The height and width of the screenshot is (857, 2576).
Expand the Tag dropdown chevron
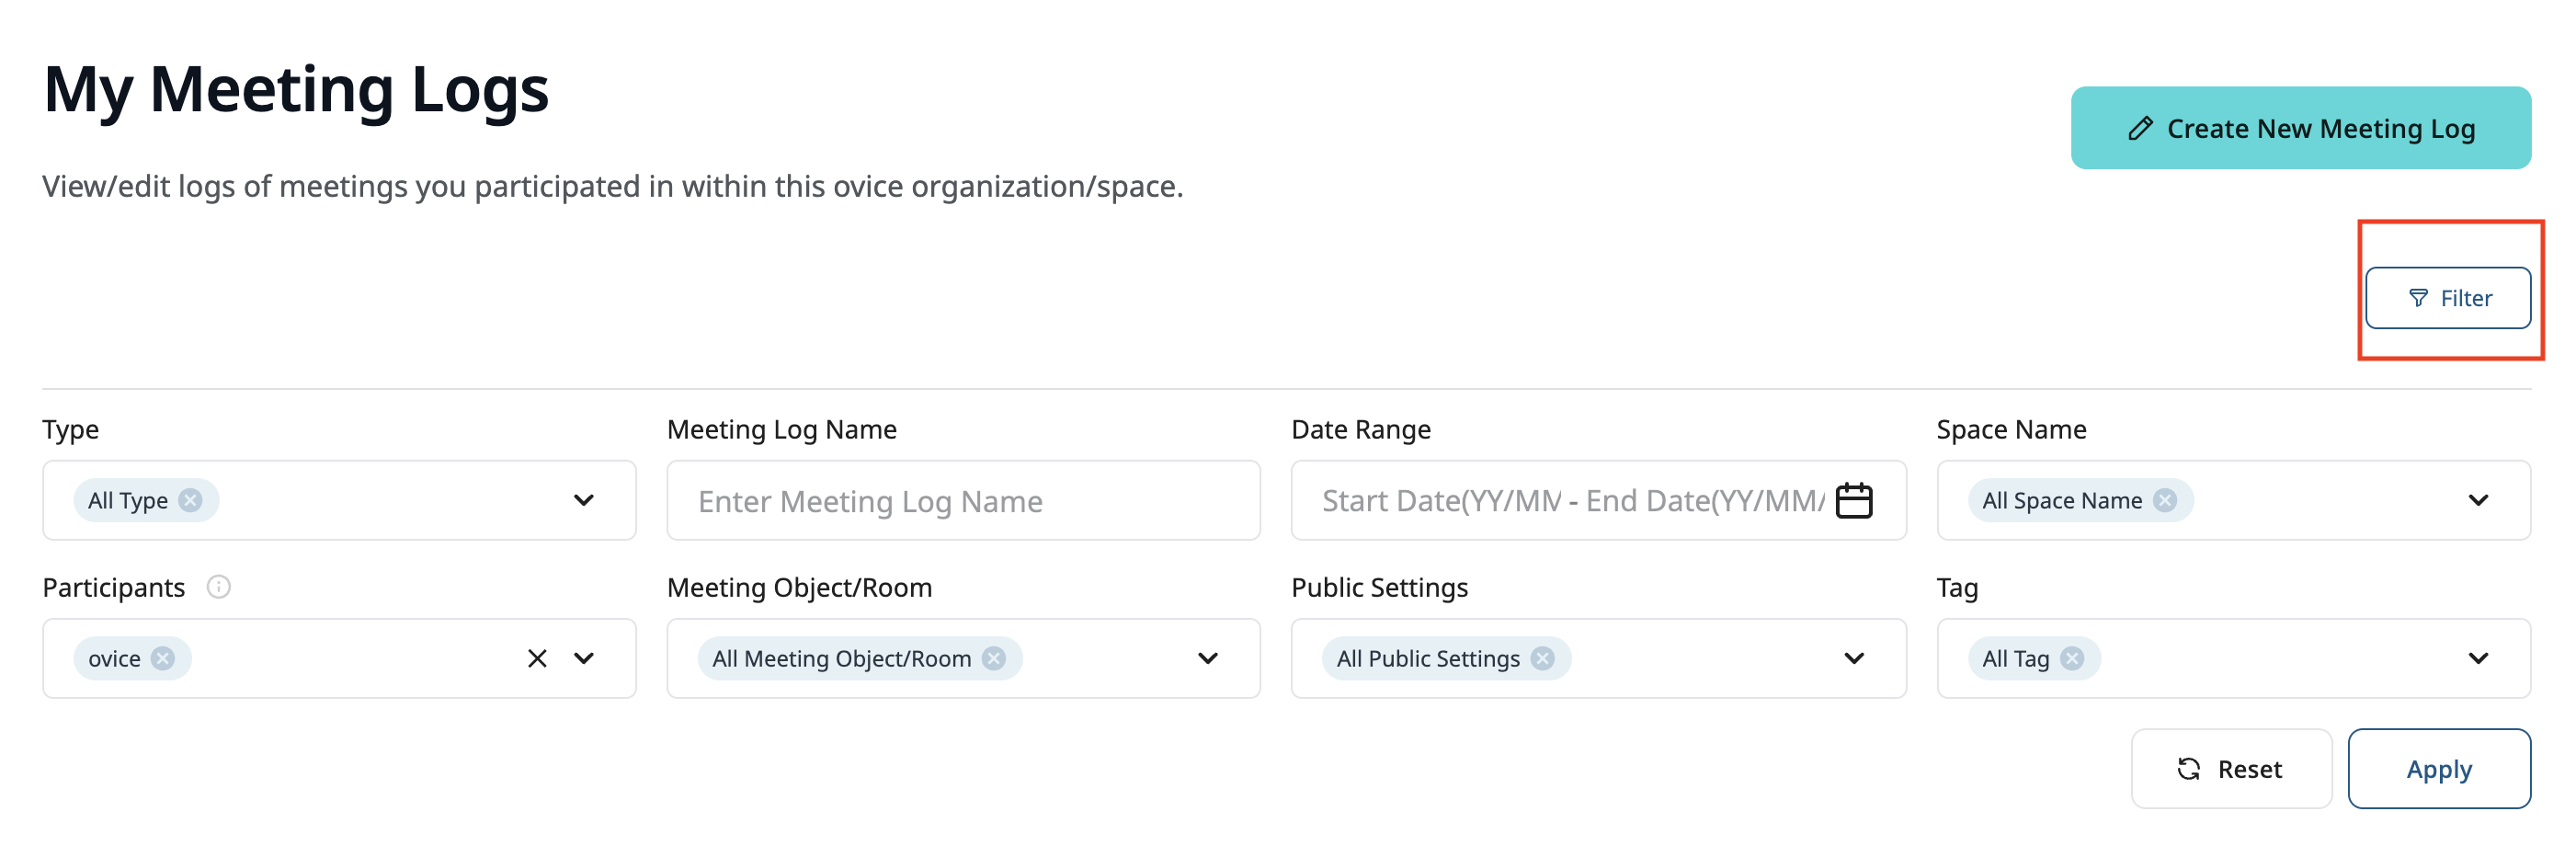pos(2477,658)
